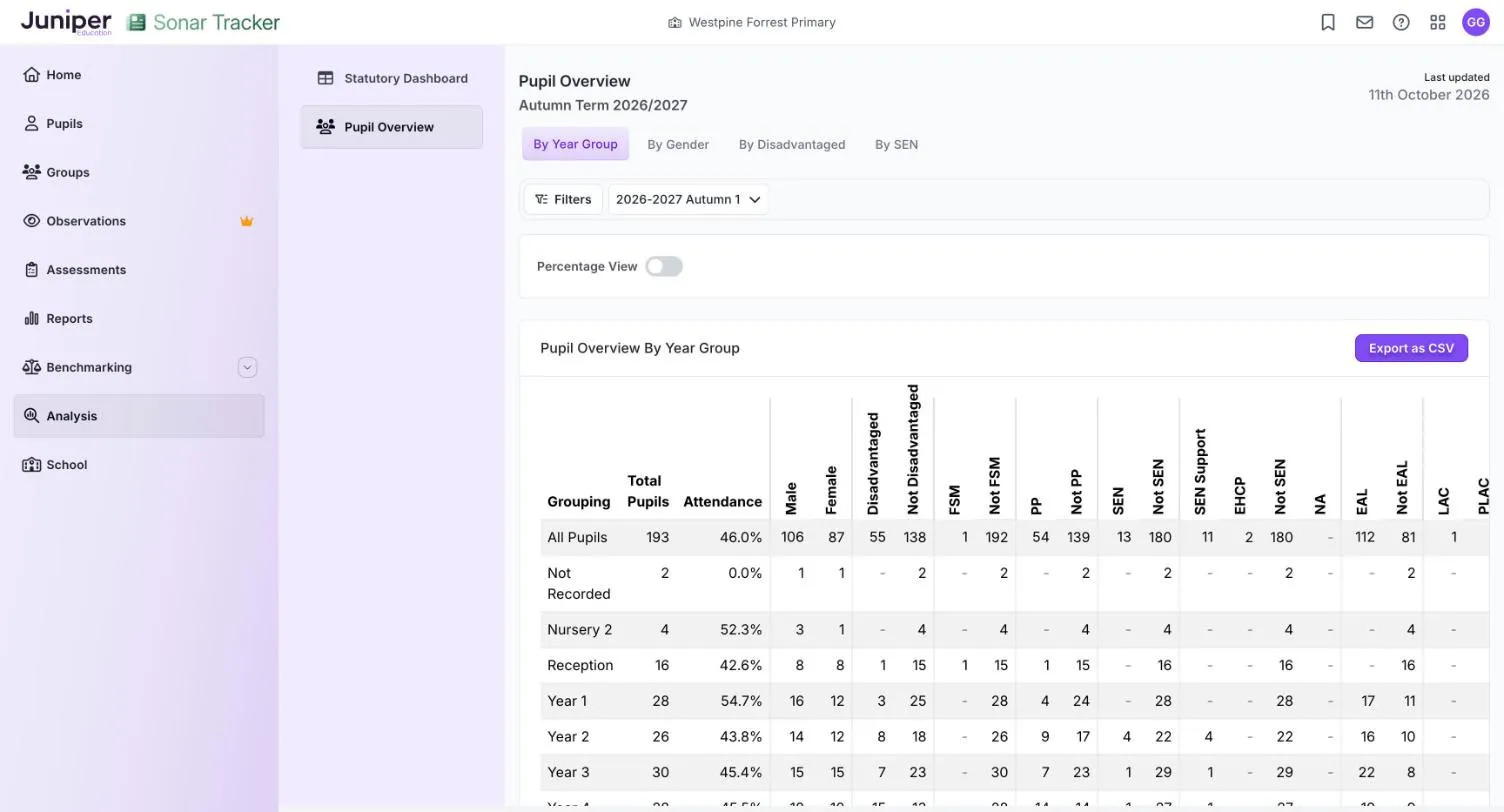Switch to the By Year Group tab
1504x812 pixels.
coord(575,144)
